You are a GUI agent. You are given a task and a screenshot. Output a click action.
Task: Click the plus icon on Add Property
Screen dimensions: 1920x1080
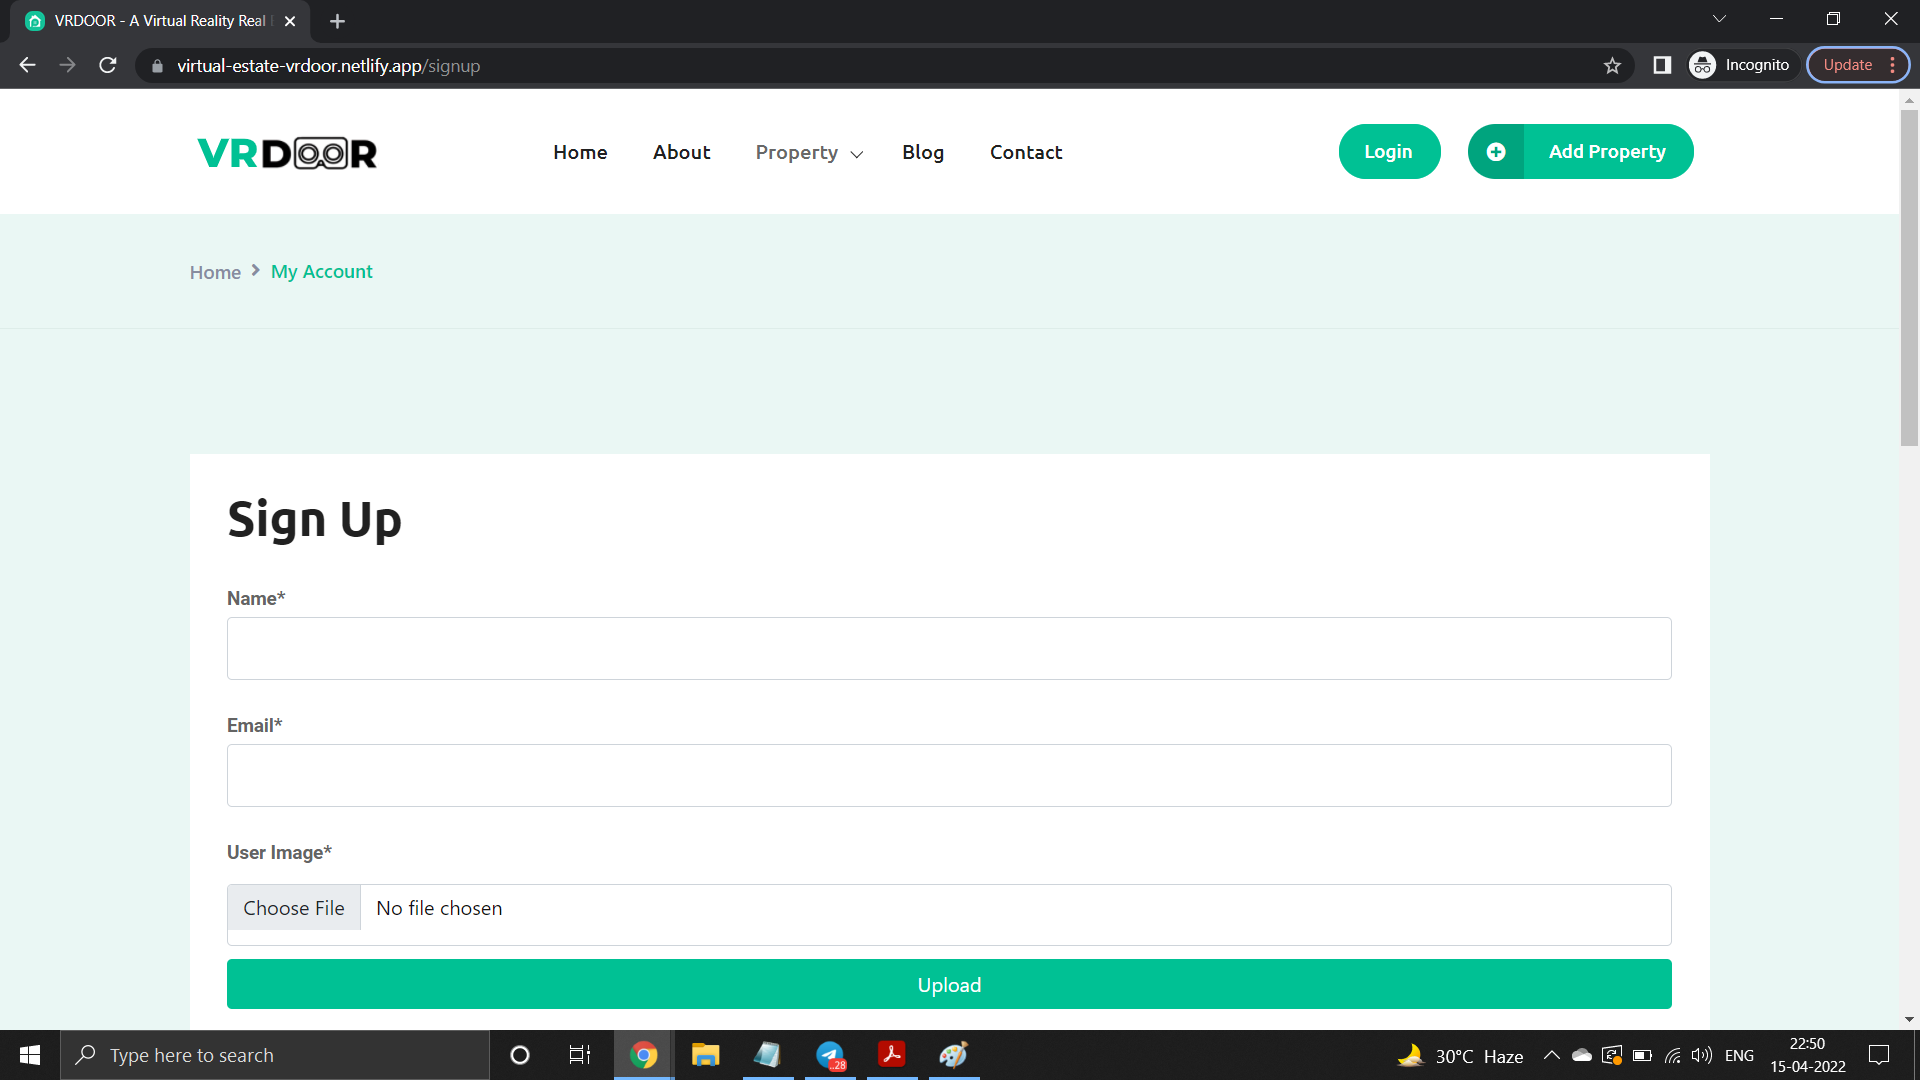tap(1496, 152)
